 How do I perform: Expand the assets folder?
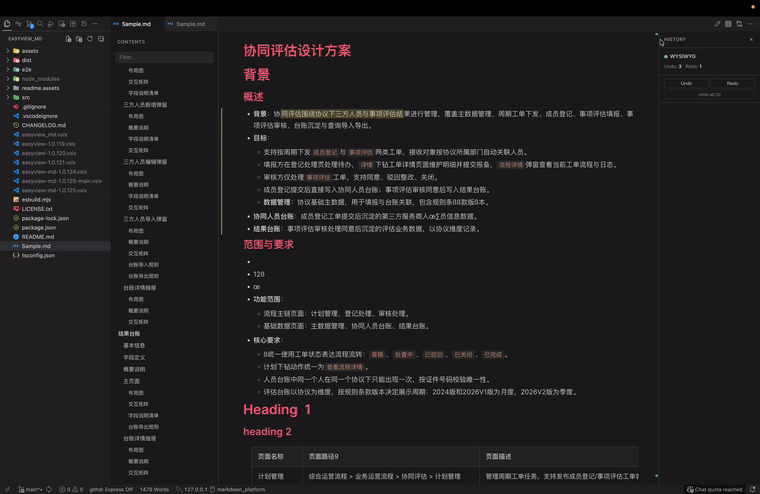[30, 51]
